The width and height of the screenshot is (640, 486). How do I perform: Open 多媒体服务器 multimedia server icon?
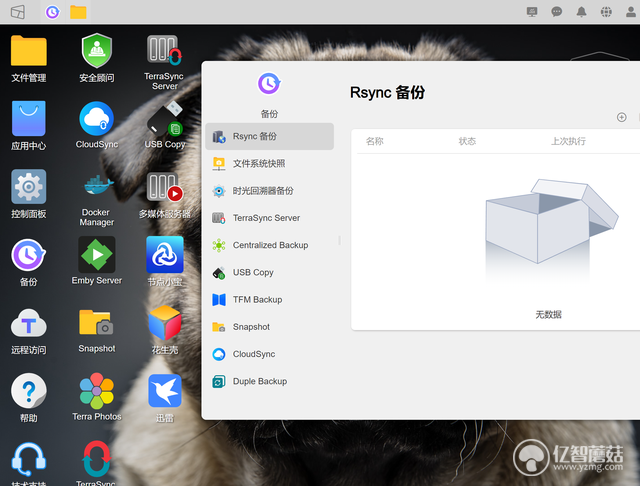point(164,186)
